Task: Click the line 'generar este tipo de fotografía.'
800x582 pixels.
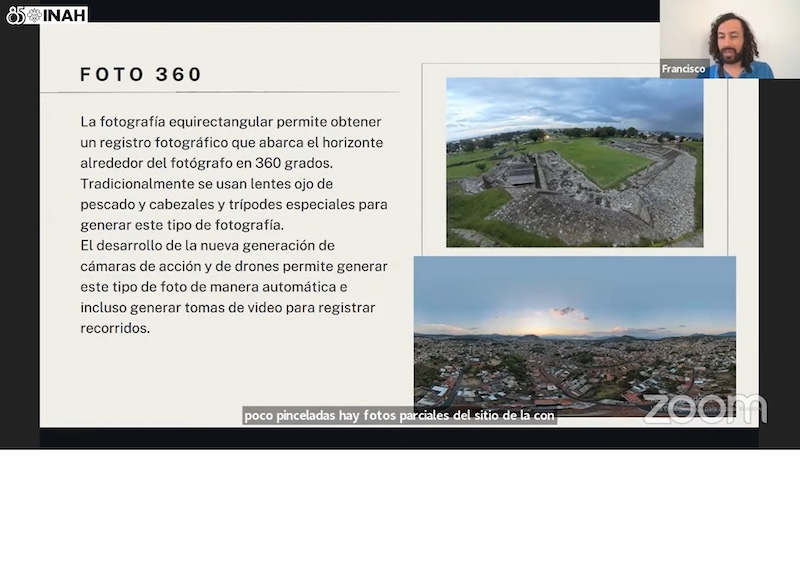Action: [x=182, y=225]
